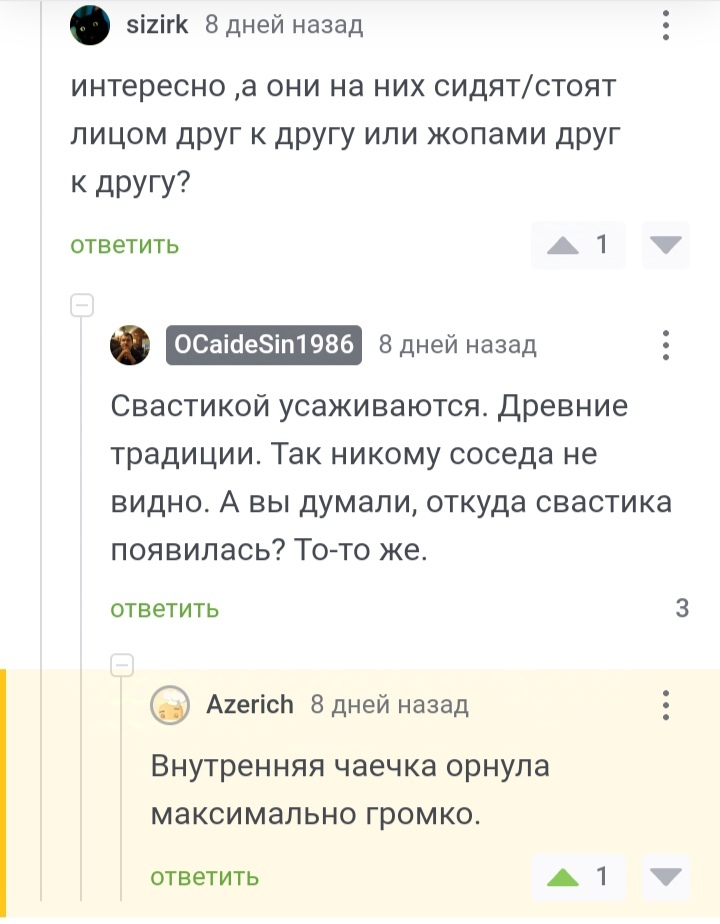
Task: Open sizirk's profile via username
Action: 157,26
